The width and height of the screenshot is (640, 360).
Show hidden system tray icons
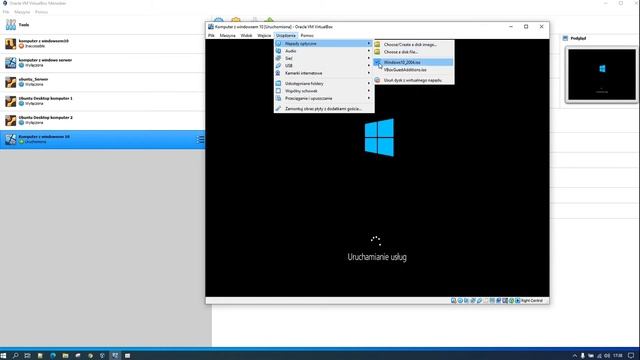point(575,356)
